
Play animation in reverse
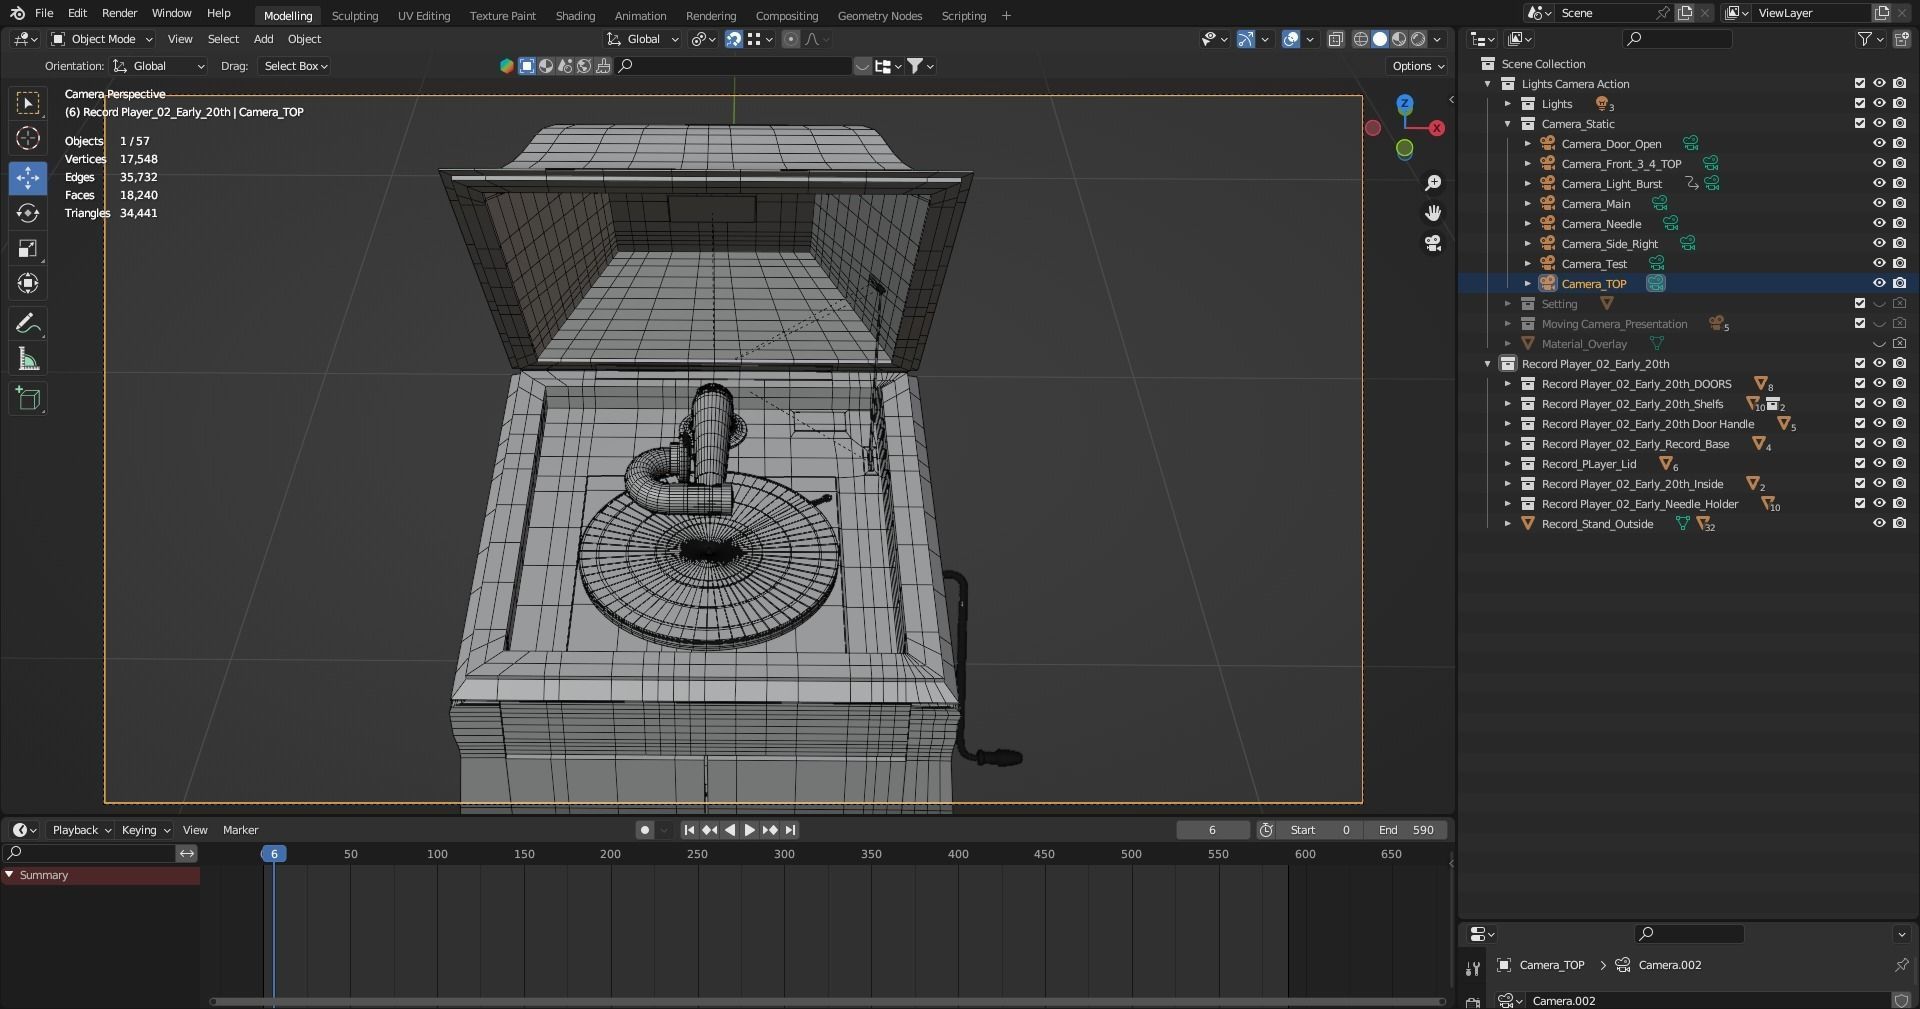(729, 830)
